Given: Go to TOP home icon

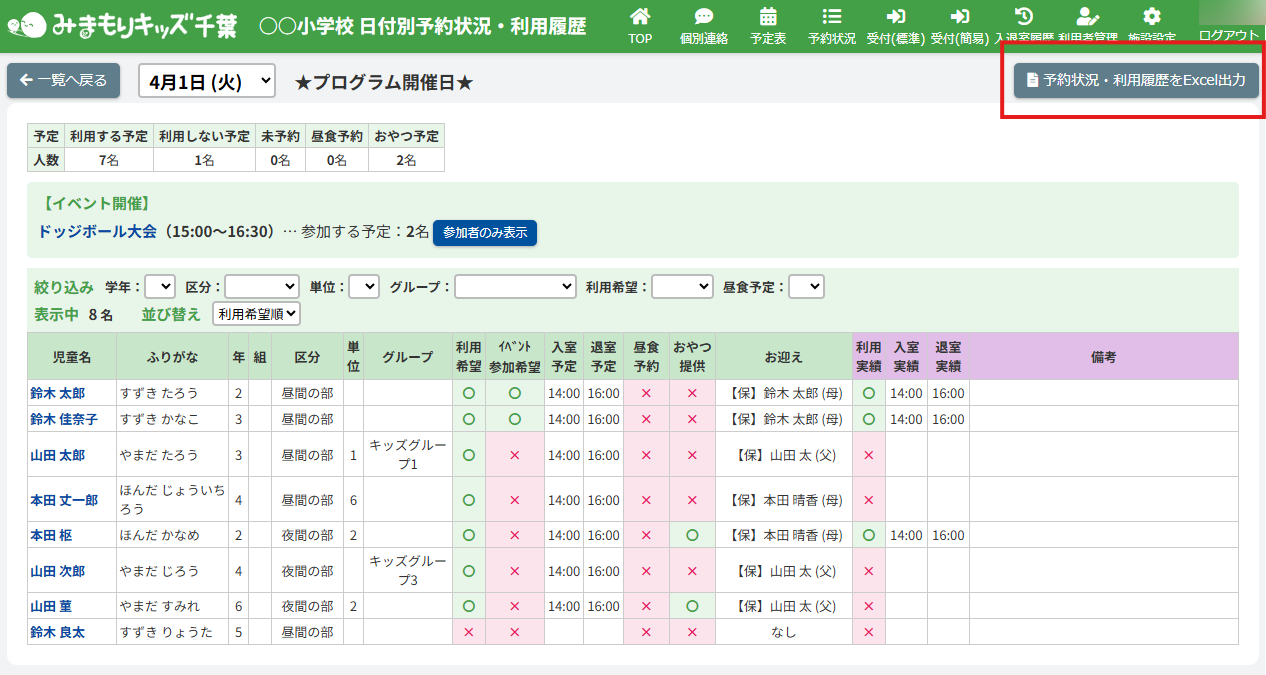Looking at the screenshot, I should 640,17.
